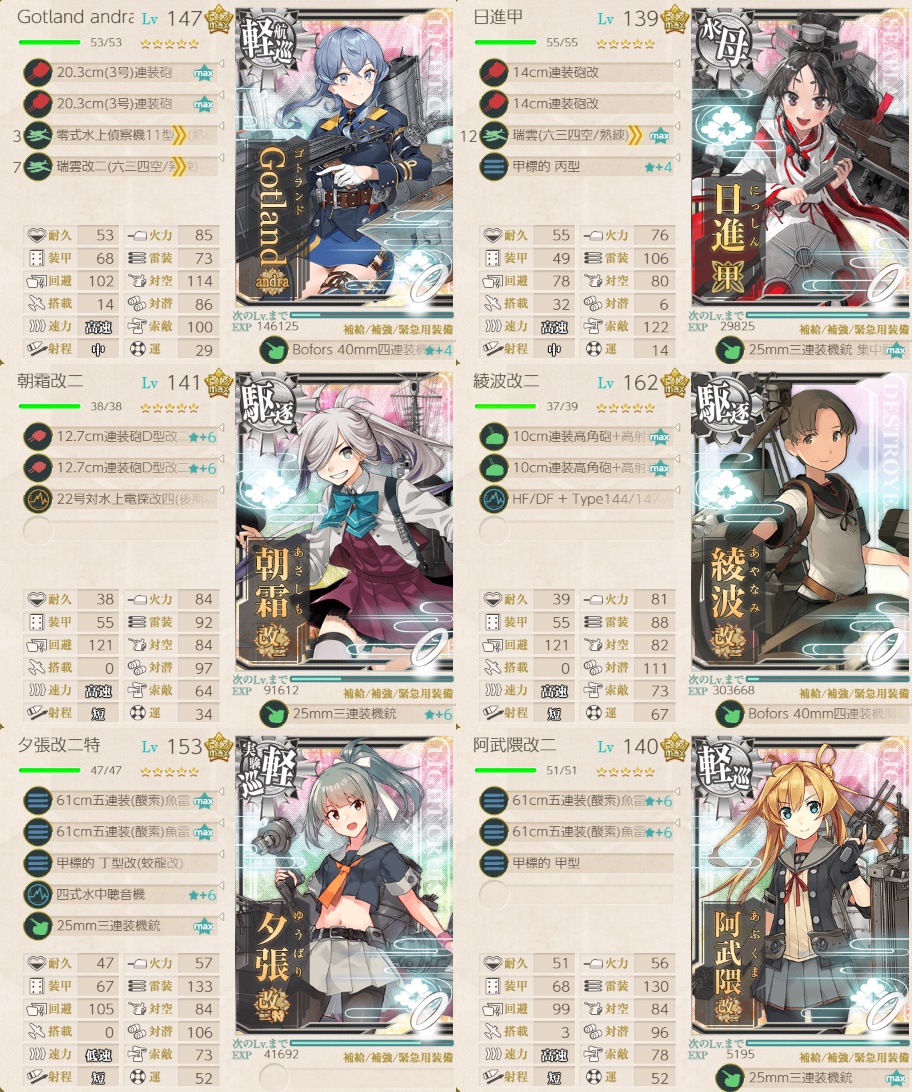Open the Gotland andra ship card portrait

[x=345, y=159]
